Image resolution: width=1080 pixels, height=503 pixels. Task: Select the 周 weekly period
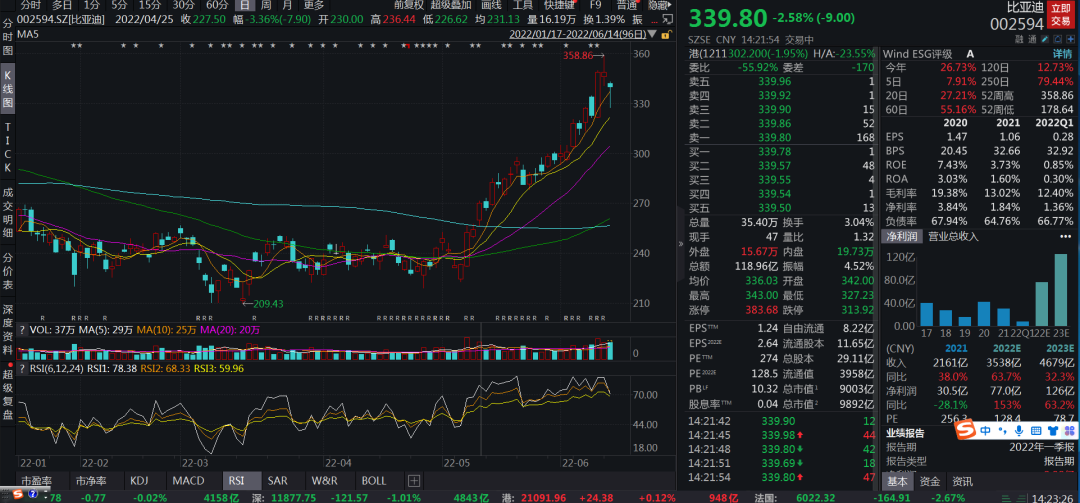click(x=265, y=5)
